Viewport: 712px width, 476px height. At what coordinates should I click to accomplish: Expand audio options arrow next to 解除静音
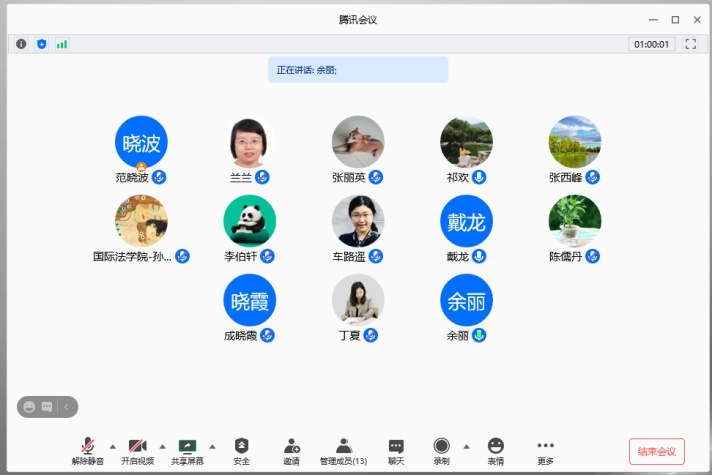[113, 447]
